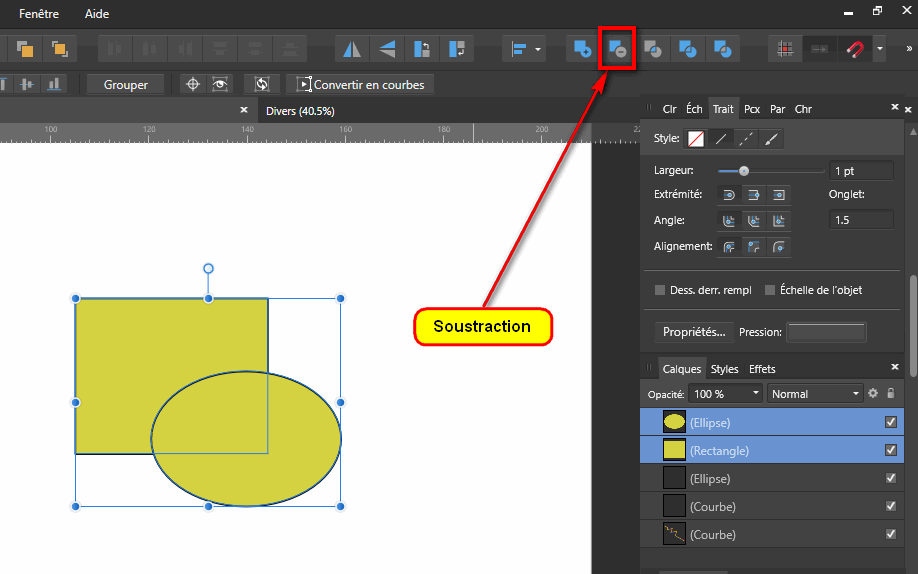Toggle visibility of the dark unselected (Ellipse) layer
Image resolution: width=918 pixels, height=574 pixels.
(890, 478)
